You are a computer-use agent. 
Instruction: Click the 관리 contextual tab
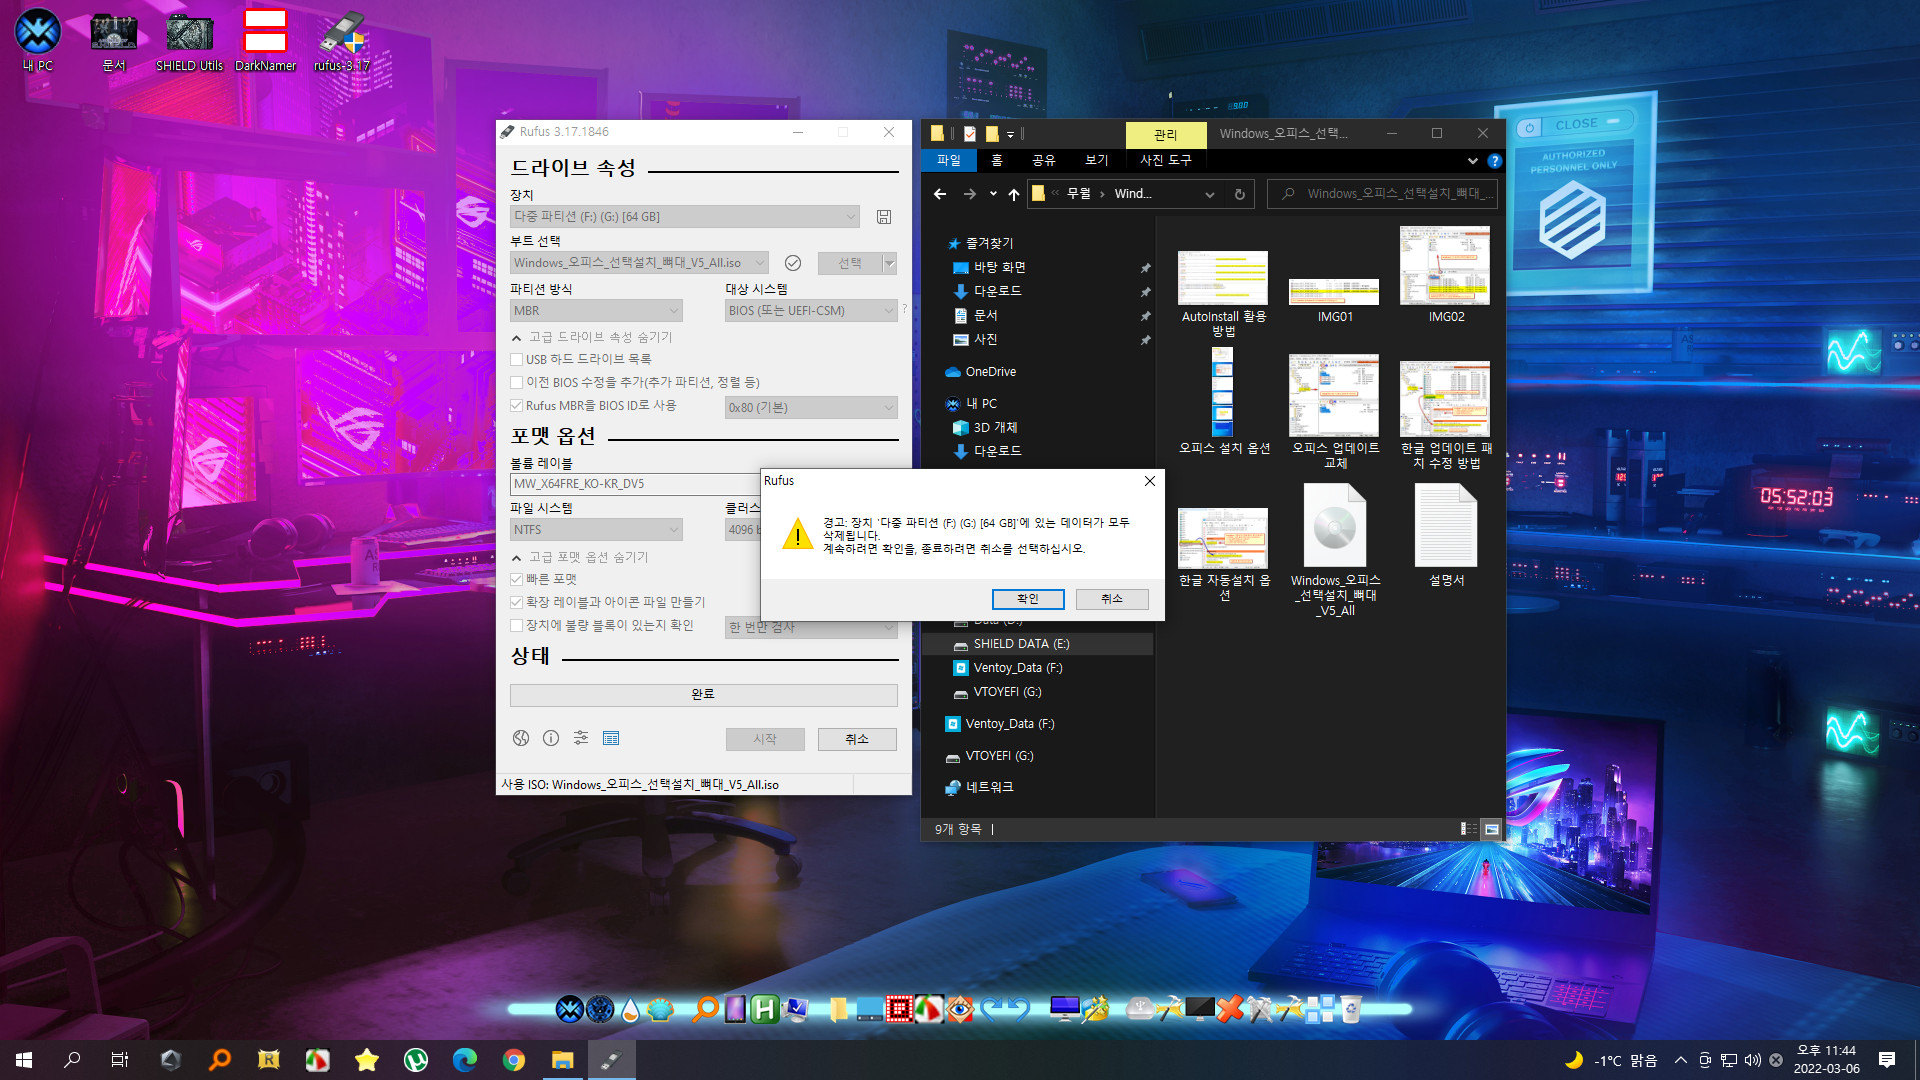(1166, 134)
